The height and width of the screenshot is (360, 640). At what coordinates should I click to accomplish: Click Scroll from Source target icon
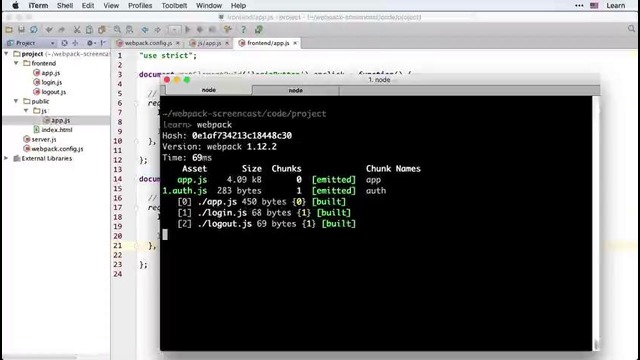click(x=64, y=43)
